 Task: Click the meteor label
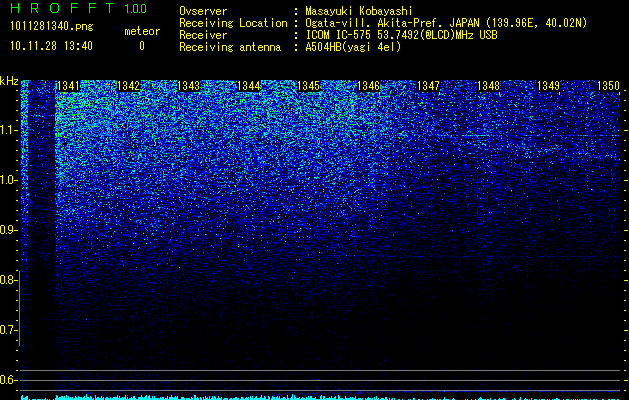tap(142, 31)
